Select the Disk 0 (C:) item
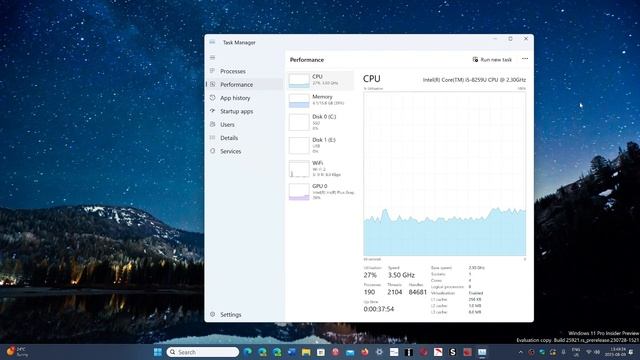 (x=320, y=122)
